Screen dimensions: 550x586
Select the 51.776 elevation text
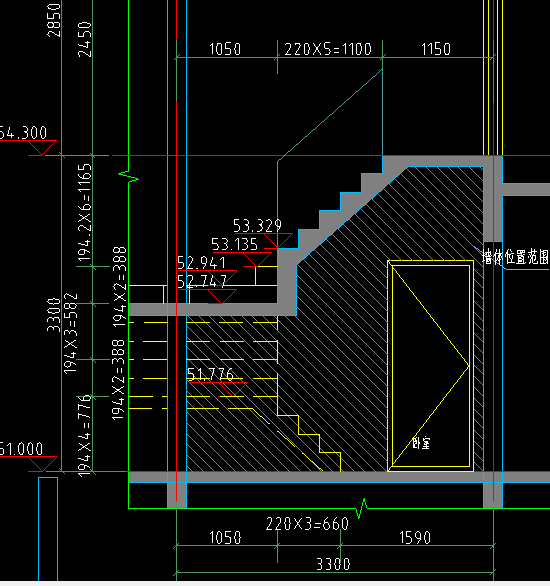pyautogui.click(x=210, y=374)
